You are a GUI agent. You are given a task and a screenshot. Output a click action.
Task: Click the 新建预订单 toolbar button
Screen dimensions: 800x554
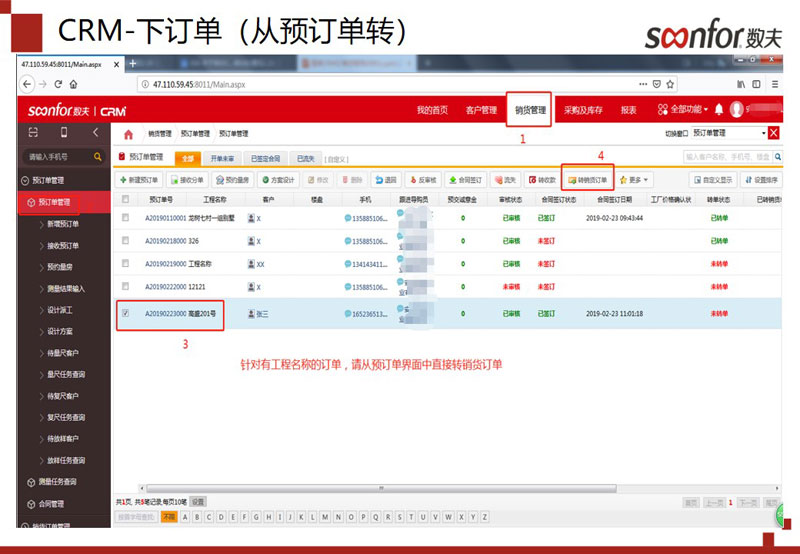(x=140, y=180)
